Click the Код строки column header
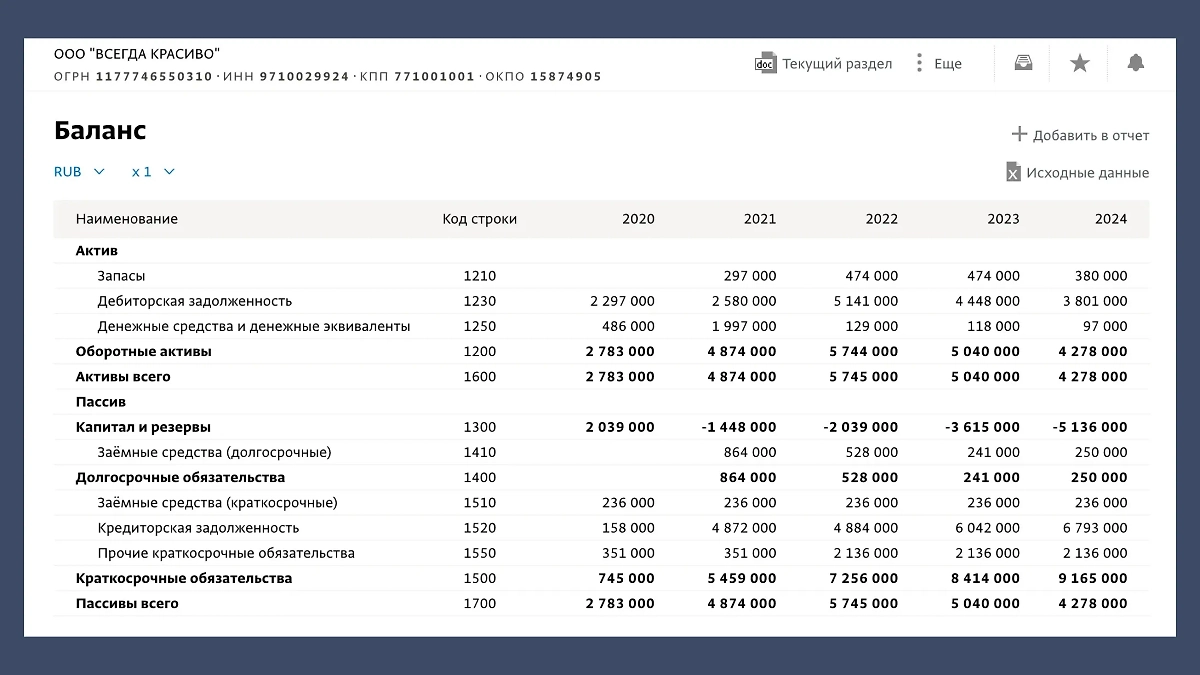Image resolution: width=1200 pixels, height=675 pixels. point(479,219)
